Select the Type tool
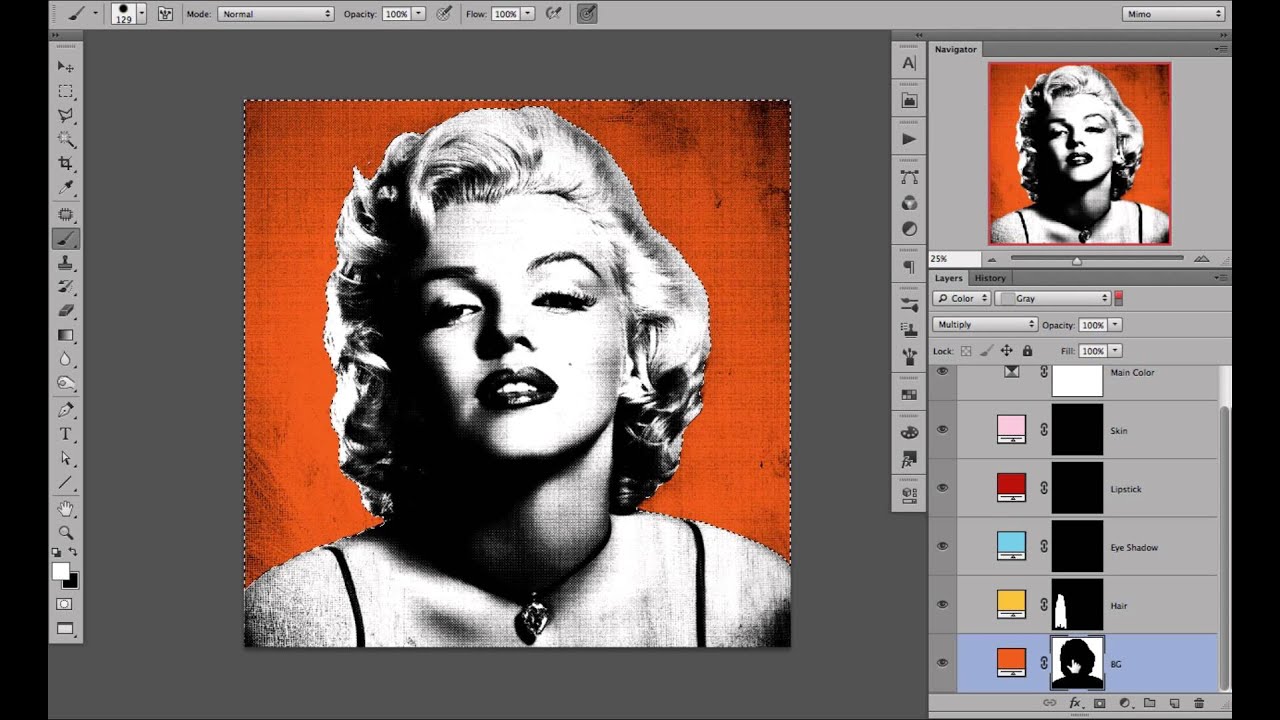The image size is (1280, 720). coord(65,434)
